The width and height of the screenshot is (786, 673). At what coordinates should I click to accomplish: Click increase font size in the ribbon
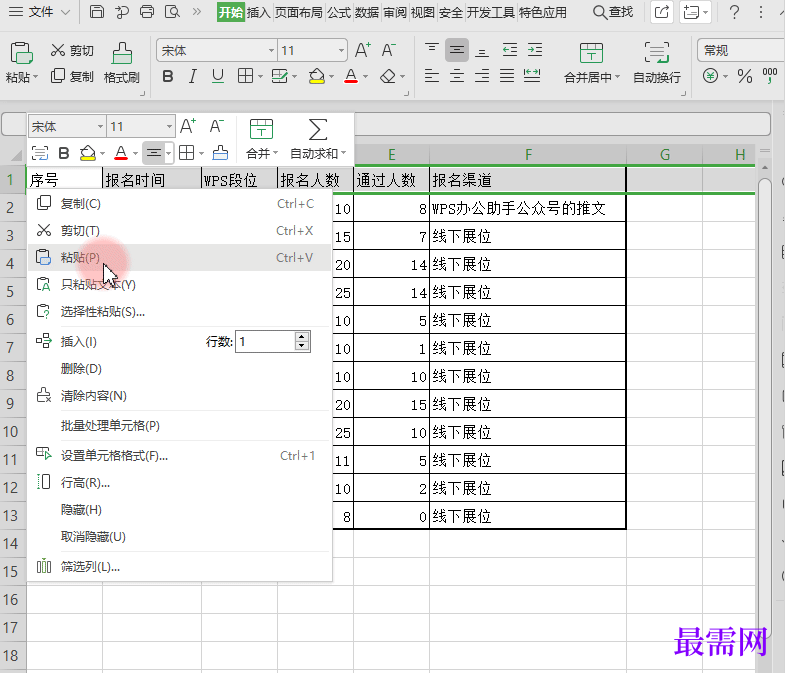[363, 50]
